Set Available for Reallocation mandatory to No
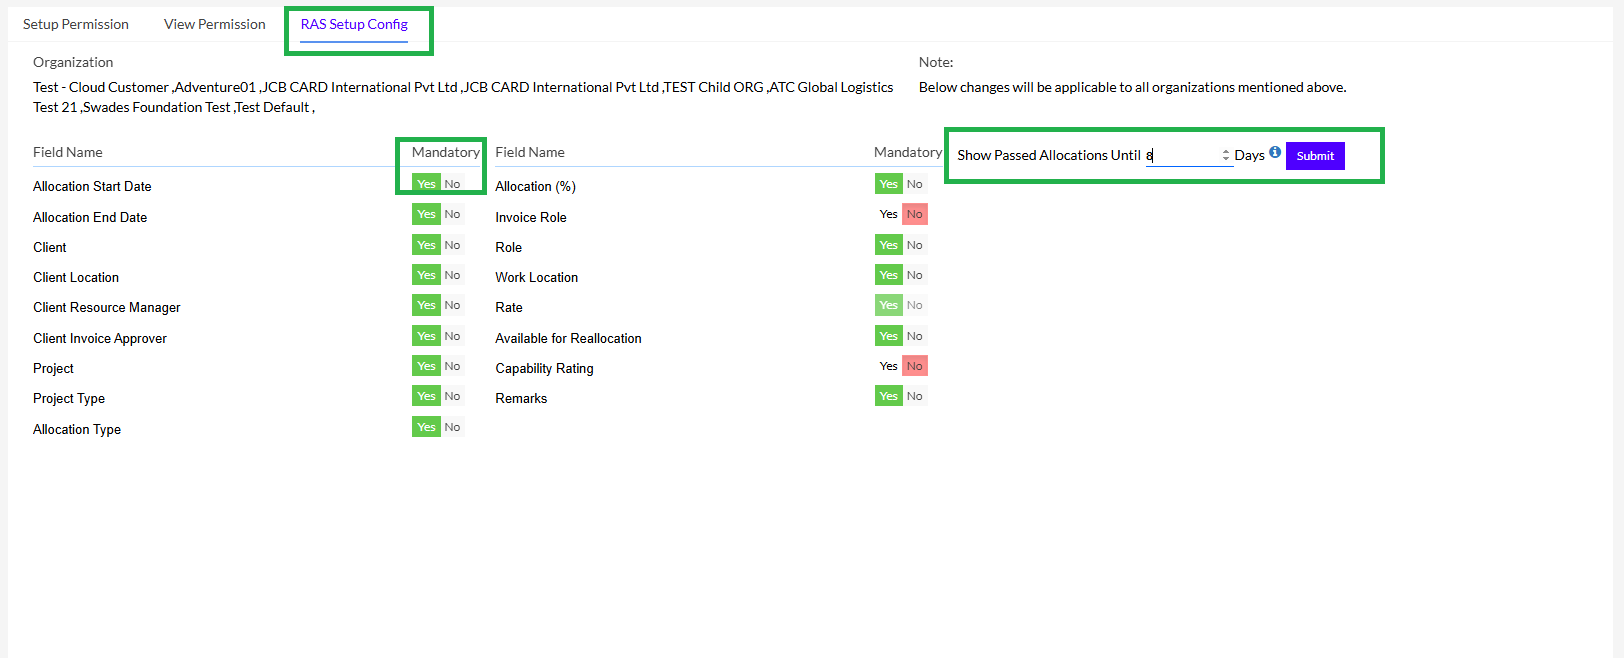 pyautogui.click(x=915, y=336)
